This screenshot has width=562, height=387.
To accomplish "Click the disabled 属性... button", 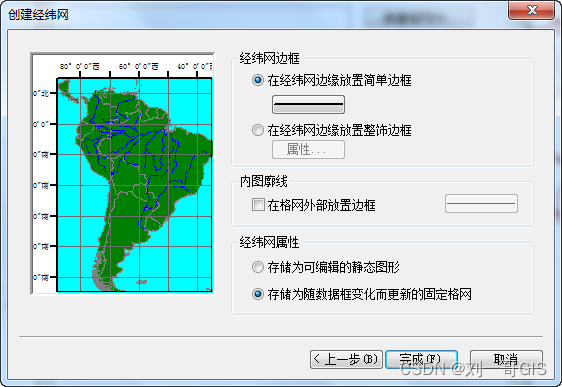I will [308, 149].
